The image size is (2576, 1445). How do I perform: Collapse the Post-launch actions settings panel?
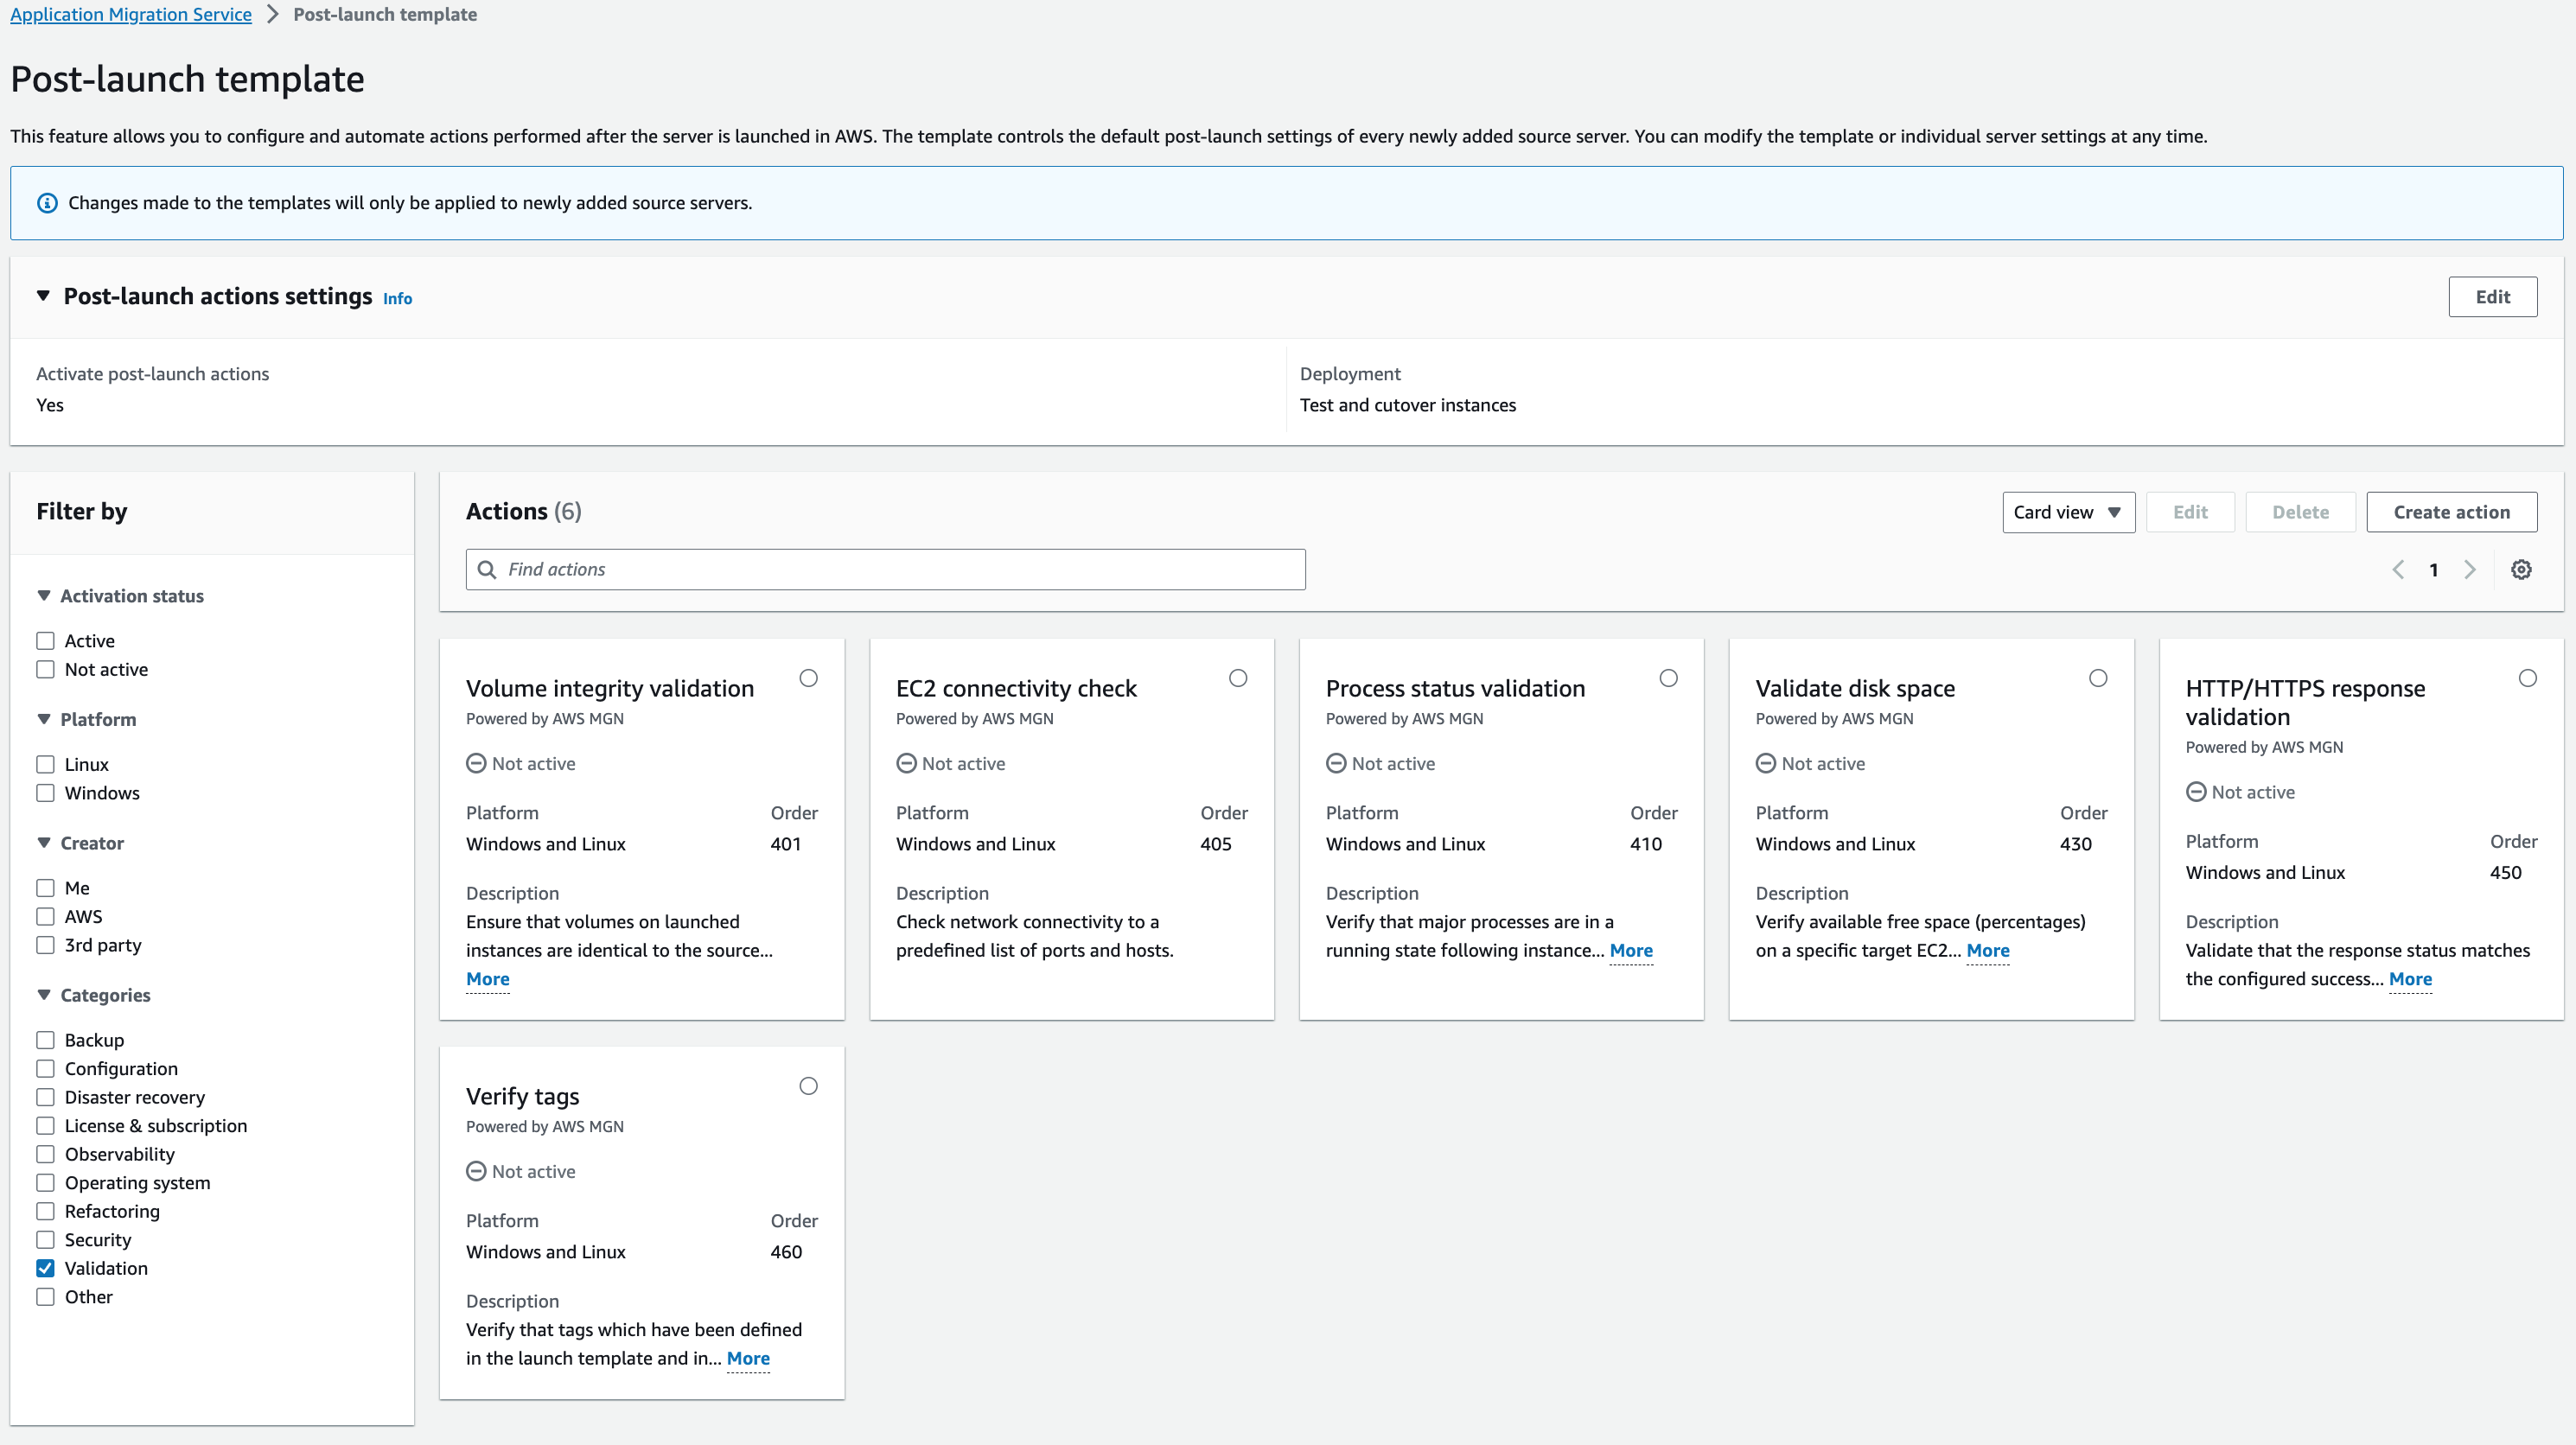42,296
